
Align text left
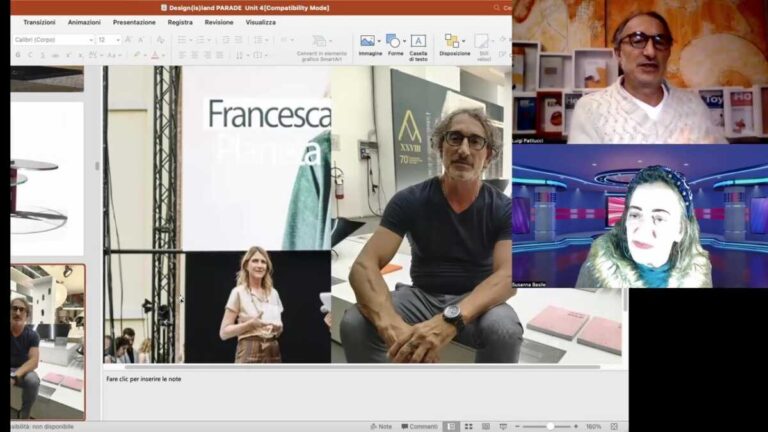pyautogui.click(x=182, y=55)
